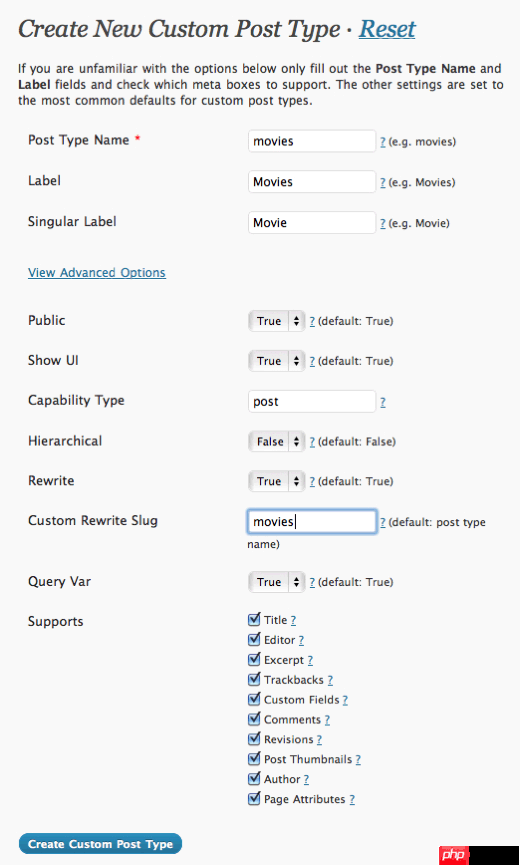Uncheck the Trackbacks support checkbox

(254, 679)
